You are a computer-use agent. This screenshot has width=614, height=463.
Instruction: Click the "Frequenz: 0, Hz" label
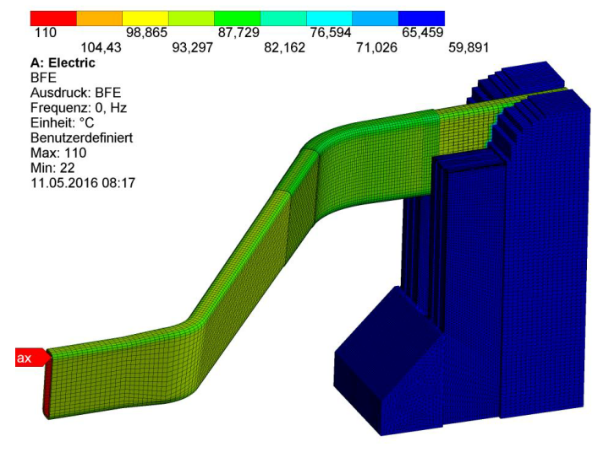78,107
